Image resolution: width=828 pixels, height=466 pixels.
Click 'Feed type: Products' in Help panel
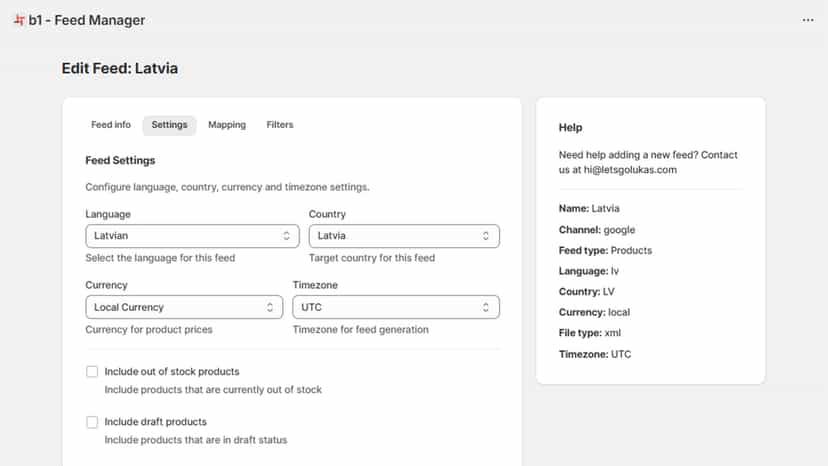(605, 250)
